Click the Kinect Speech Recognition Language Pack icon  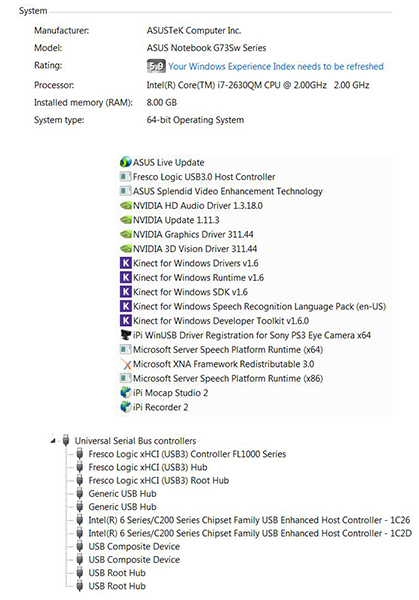(126, 306)
